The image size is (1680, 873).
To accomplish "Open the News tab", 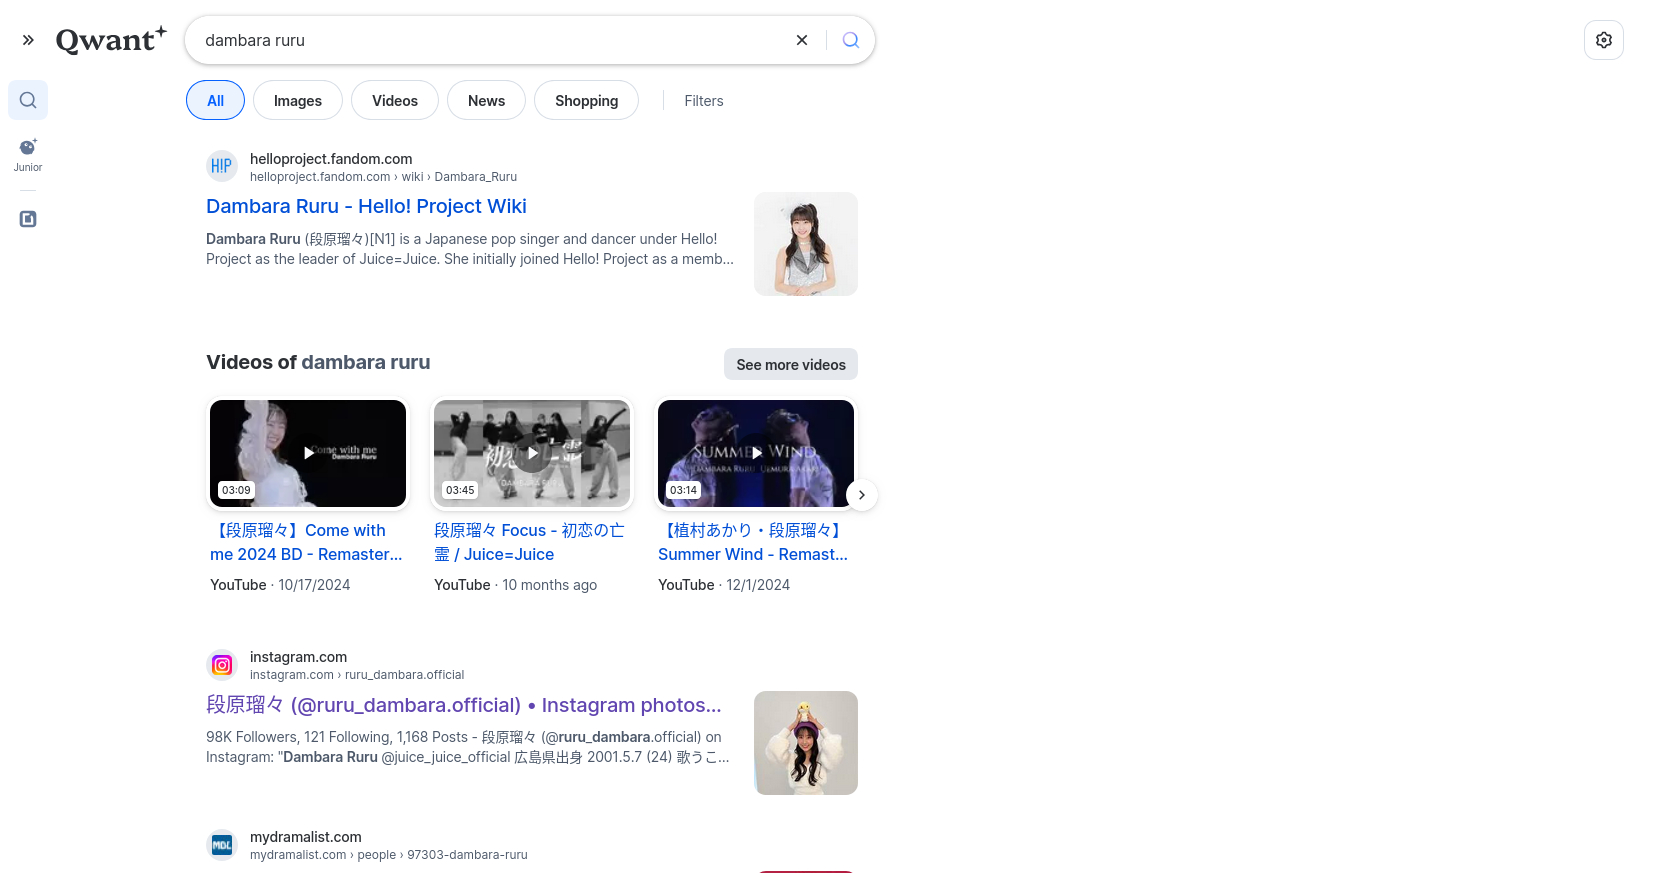I will [486, 101].
